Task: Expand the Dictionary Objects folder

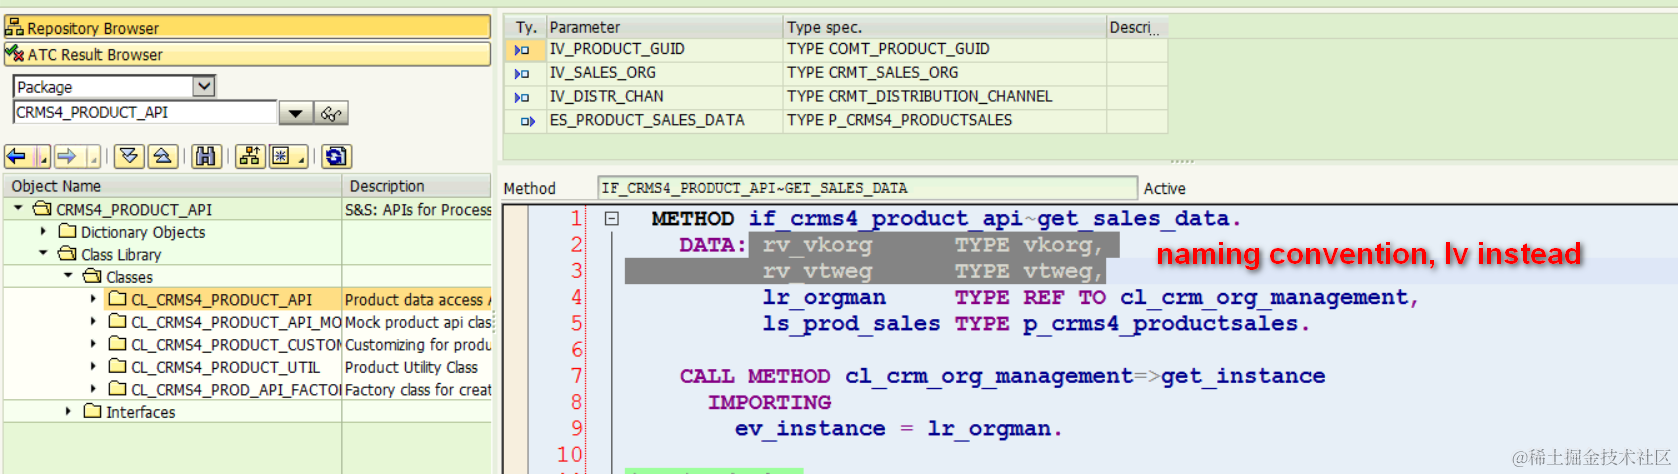Action: coord(43,231)
